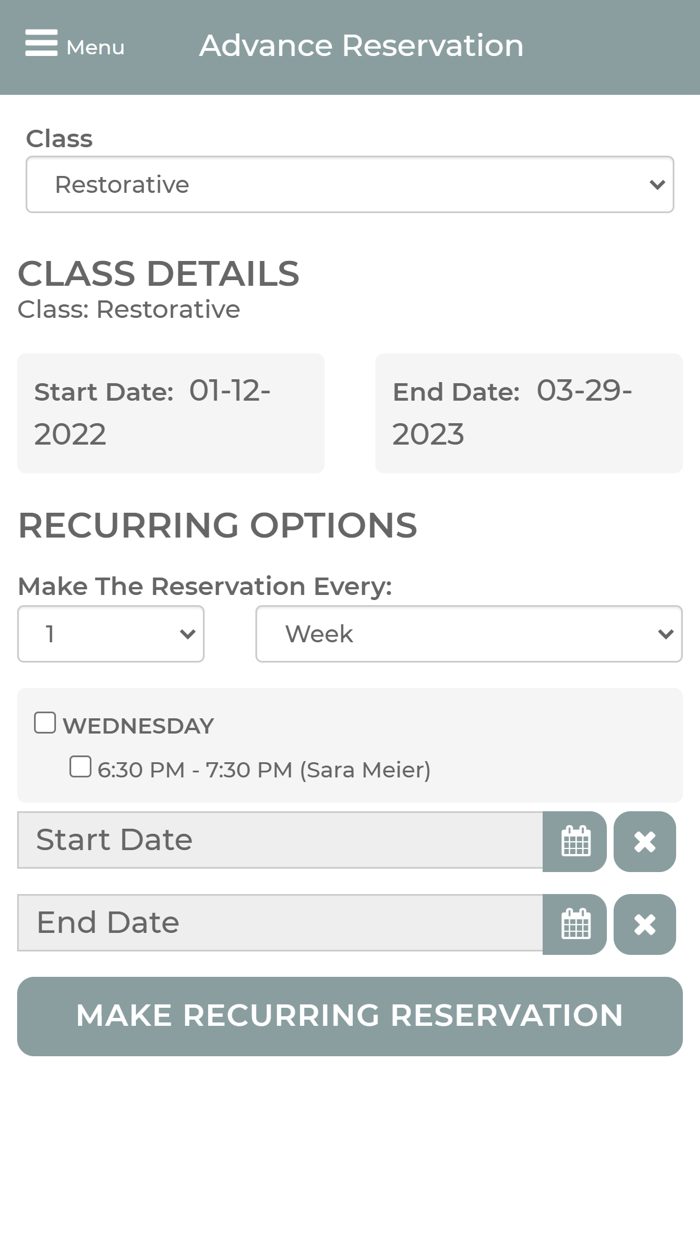Click the Sara Meier time slot label
The height and width of the screenshot is (1244, 700).
[264, 770]
